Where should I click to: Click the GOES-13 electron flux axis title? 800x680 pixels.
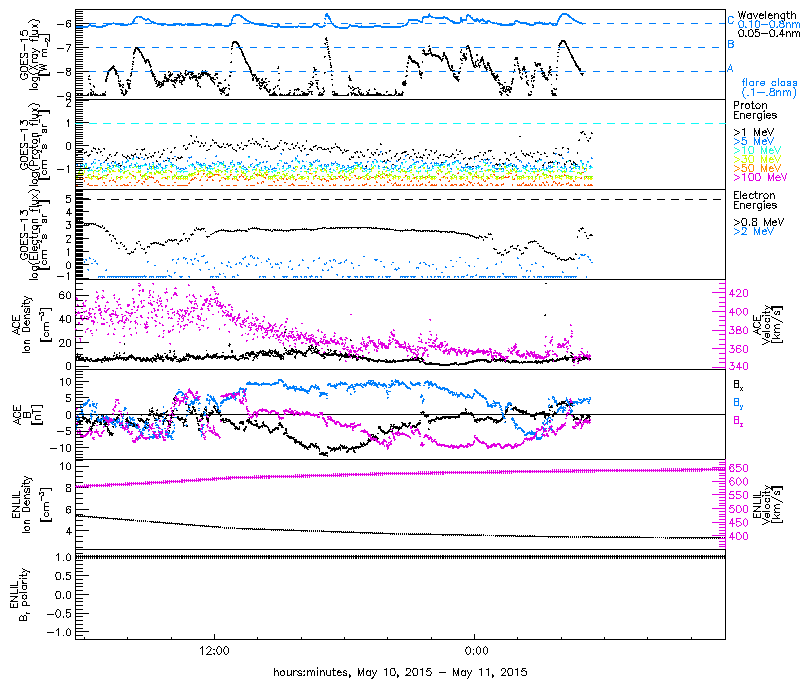[34, 234]
